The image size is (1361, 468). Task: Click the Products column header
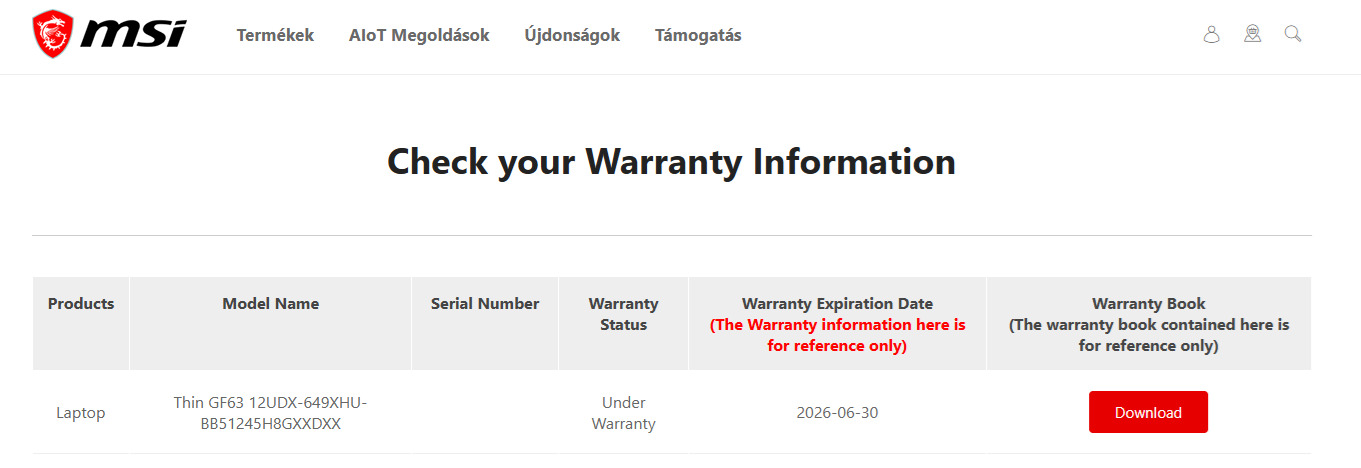81,304
